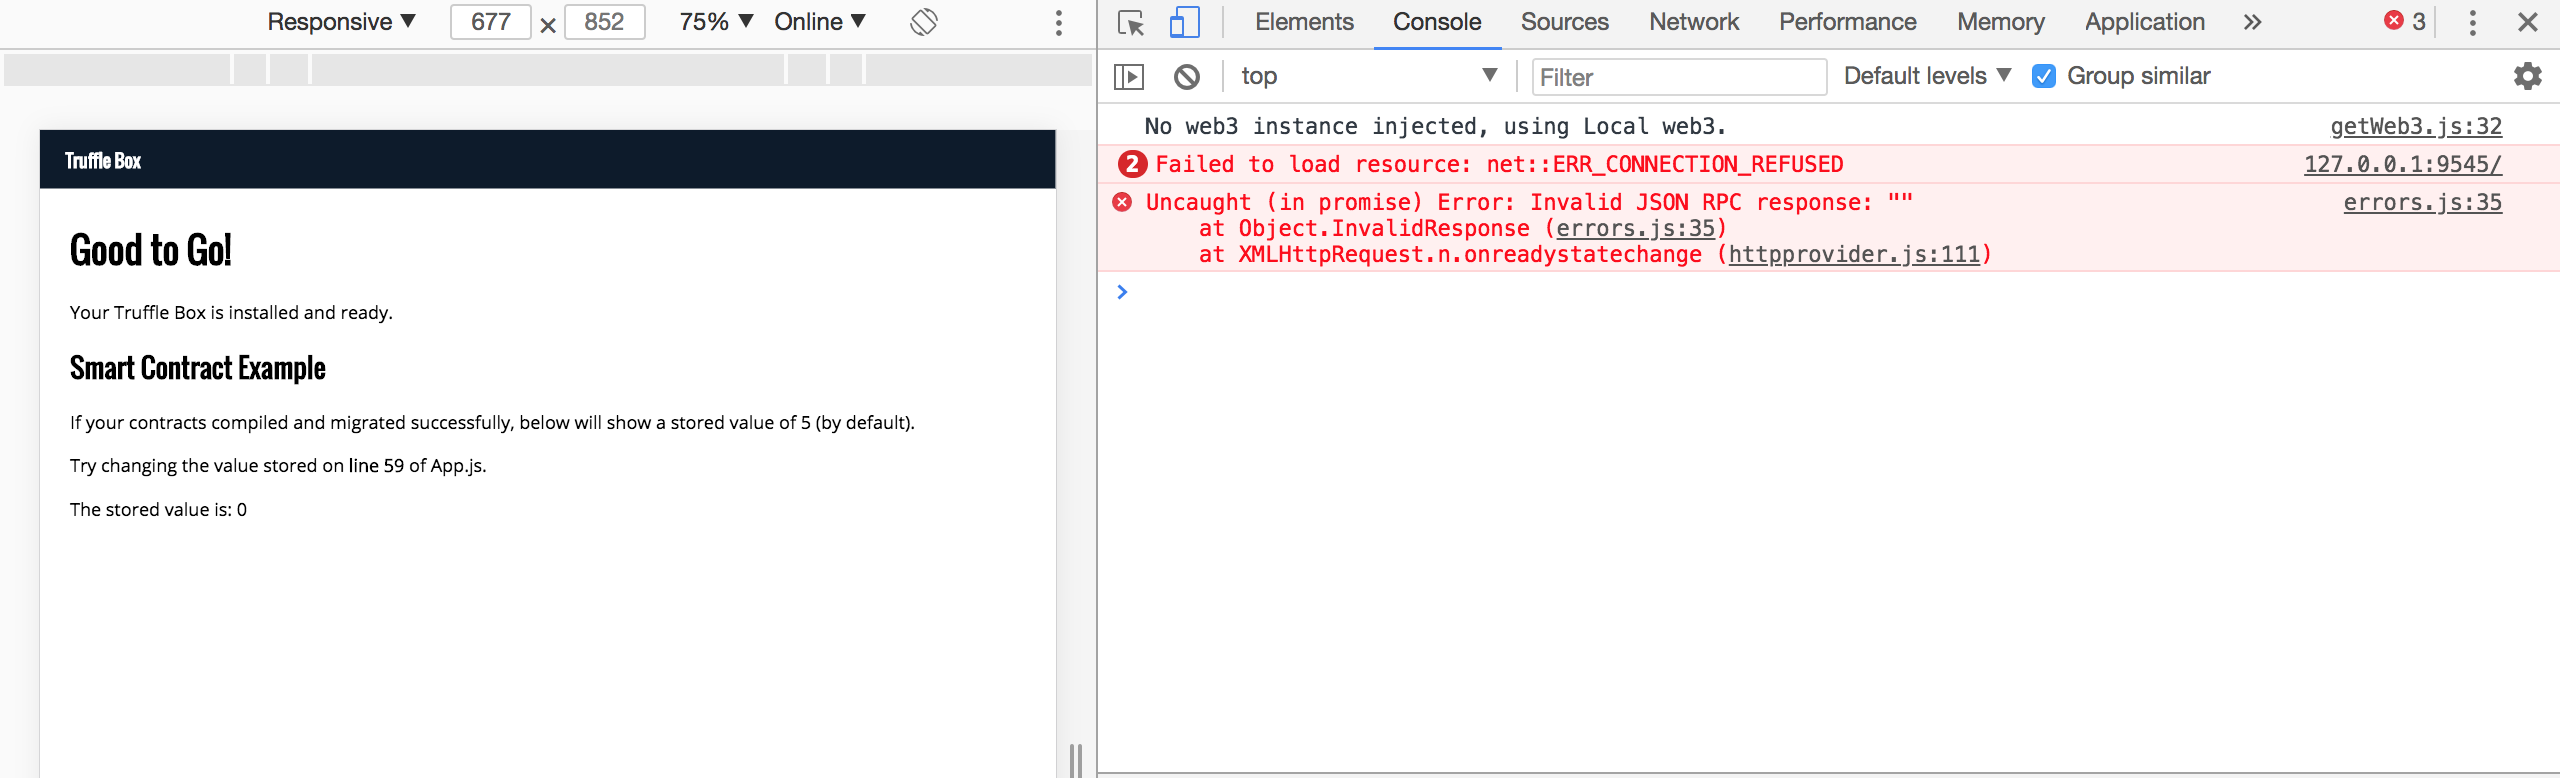Screen dimensions: 2560x778
Task: Open the top context selector dropdown
Action: 1369,76
